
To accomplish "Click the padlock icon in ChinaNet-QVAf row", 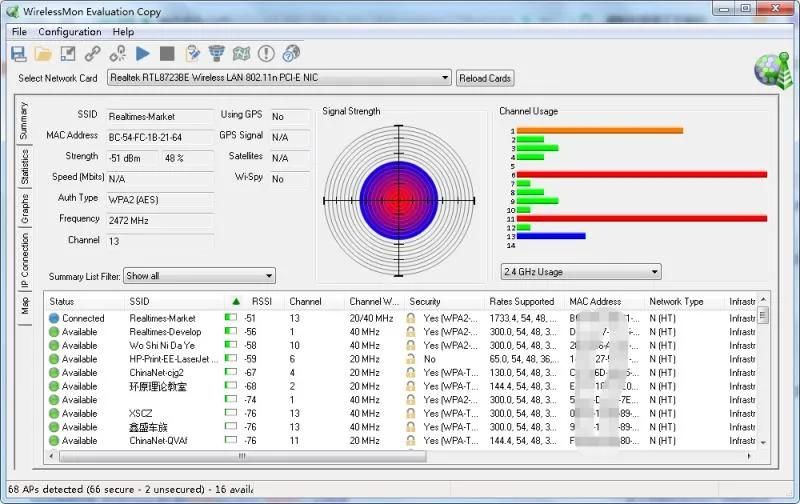I will point(411,441).
